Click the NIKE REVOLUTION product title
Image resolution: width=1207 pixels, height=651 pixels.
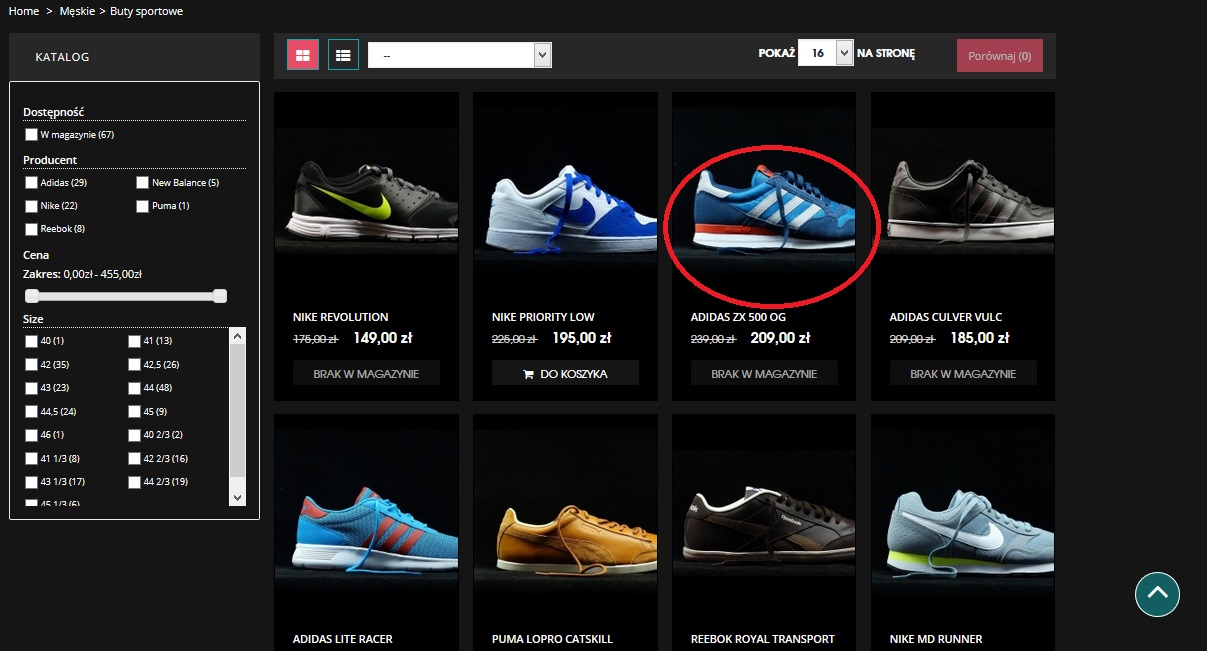tap(340, 317)
